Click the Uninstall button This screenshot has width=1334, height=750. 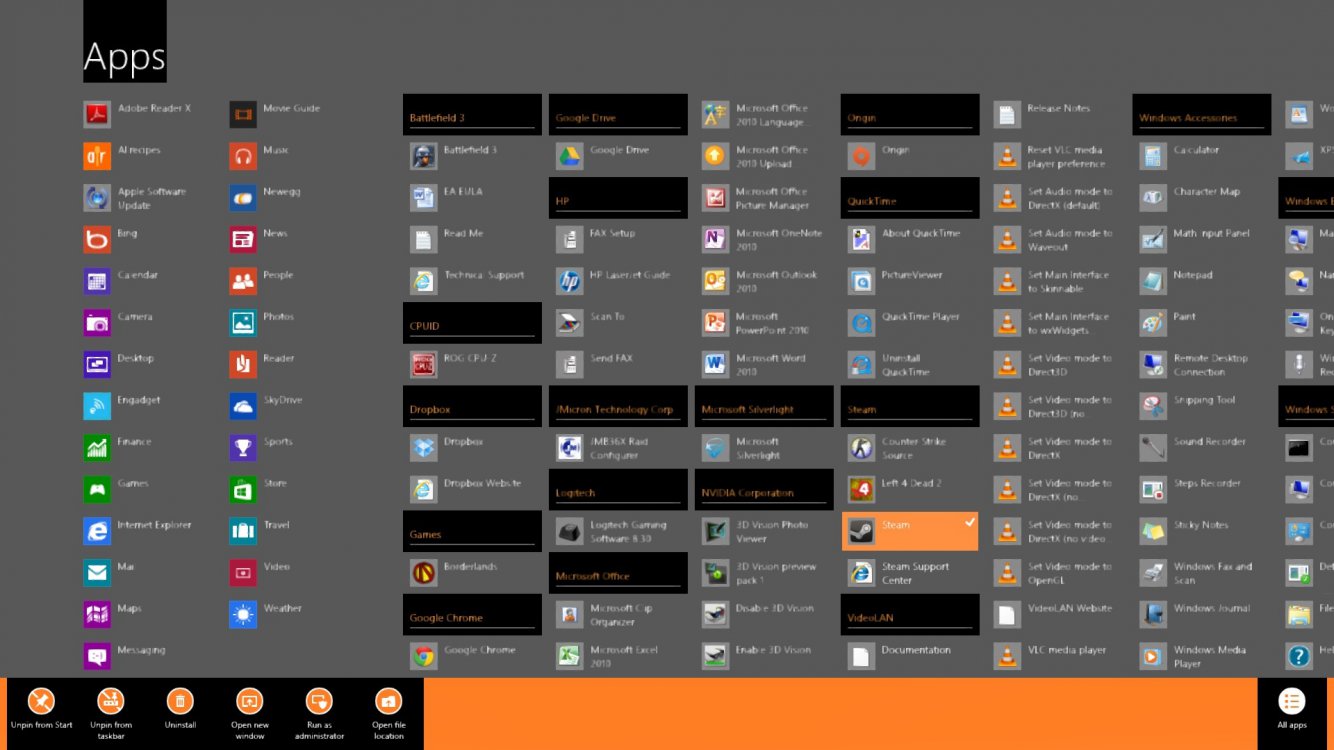[x=180, y=711]
